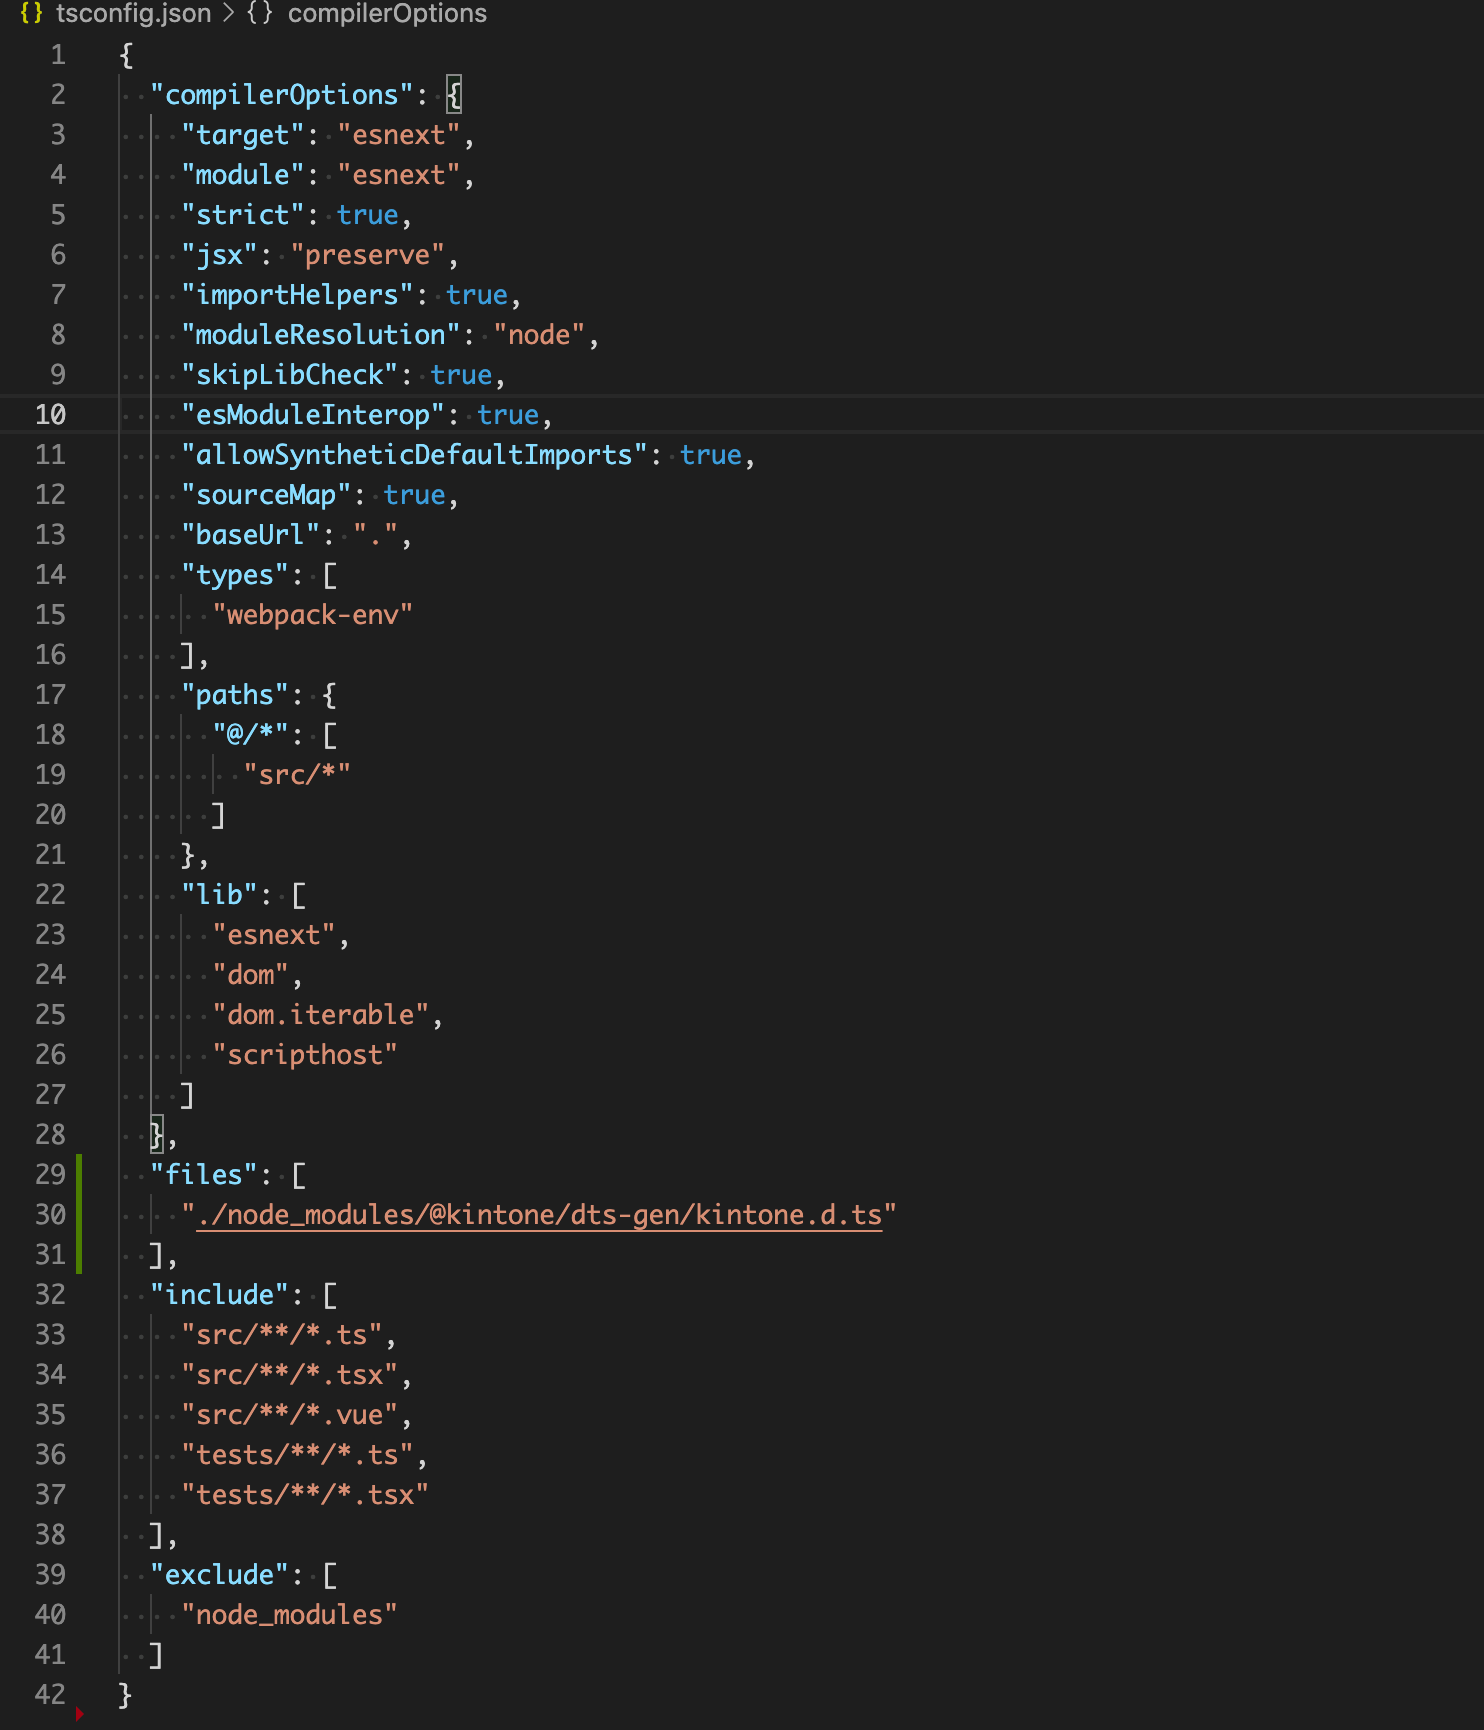
Task: Click the "dom" string on line 24
Action: click(251, 975)
